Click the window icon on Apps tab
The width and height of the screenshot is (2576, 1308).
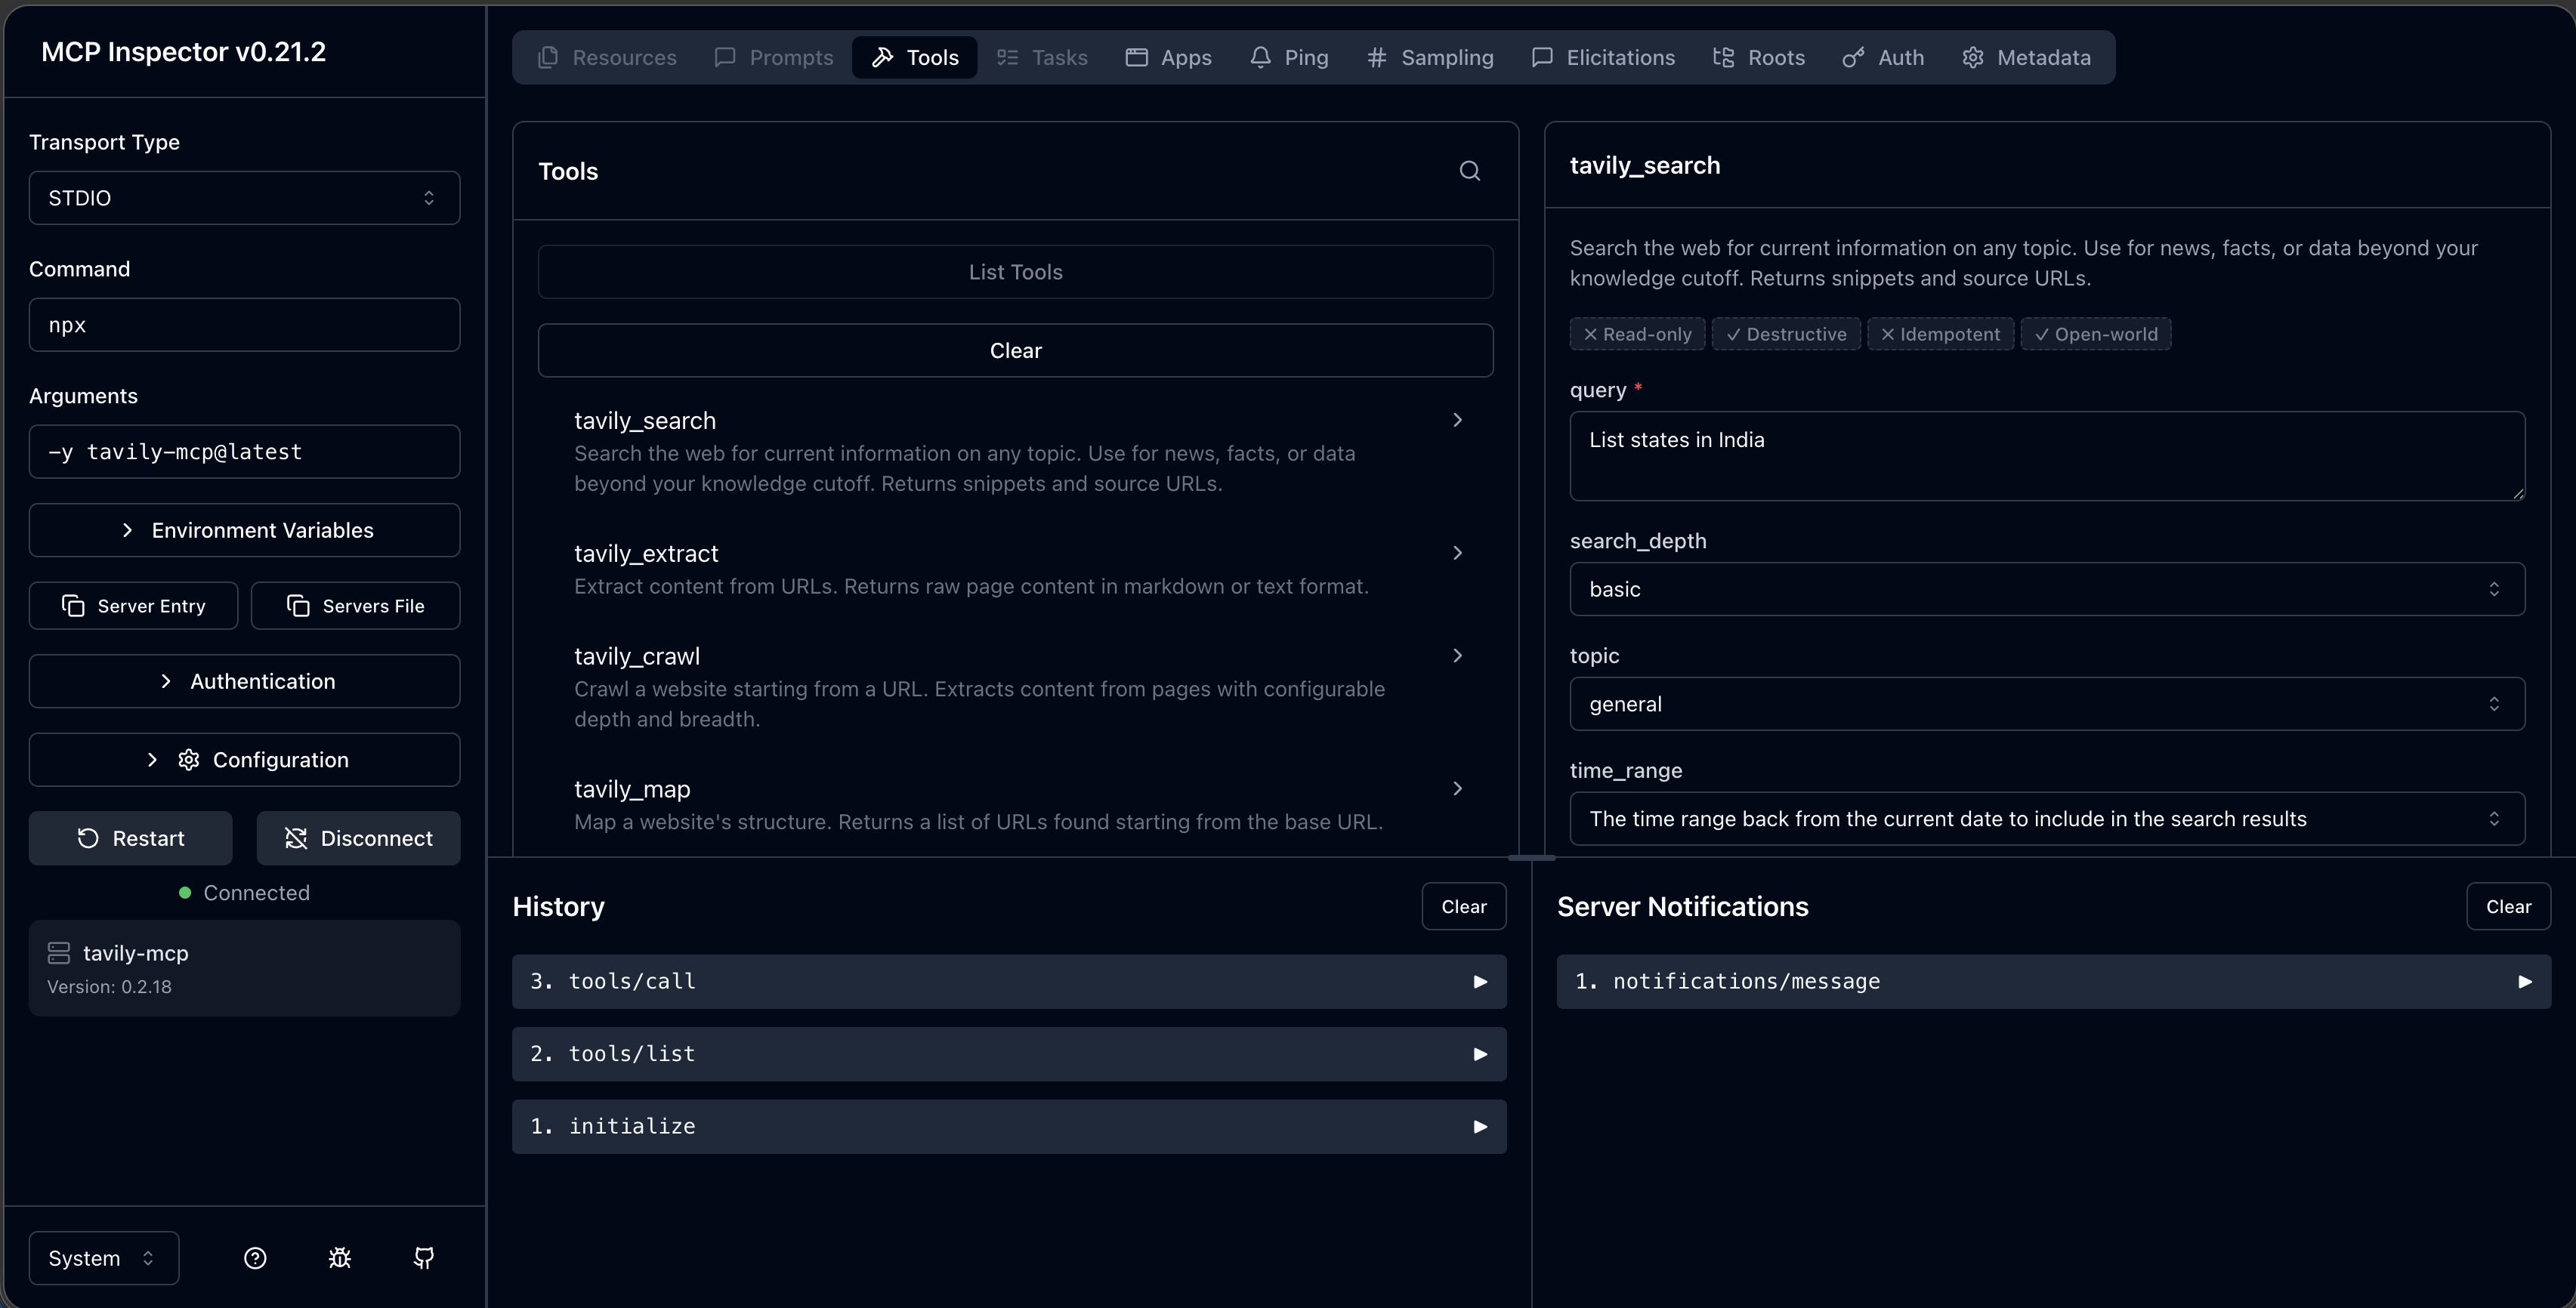coord(1136,58)
